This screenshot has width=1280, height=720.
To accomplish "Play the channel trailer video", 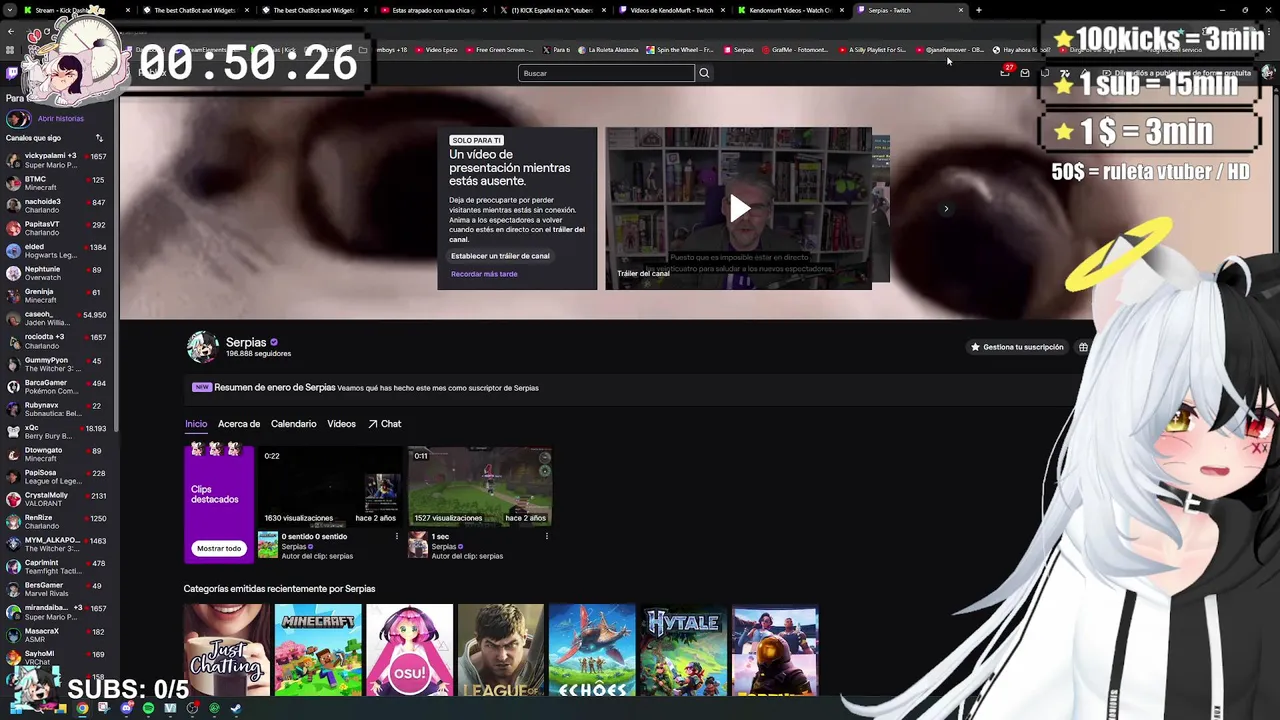I will click(739, 208).
